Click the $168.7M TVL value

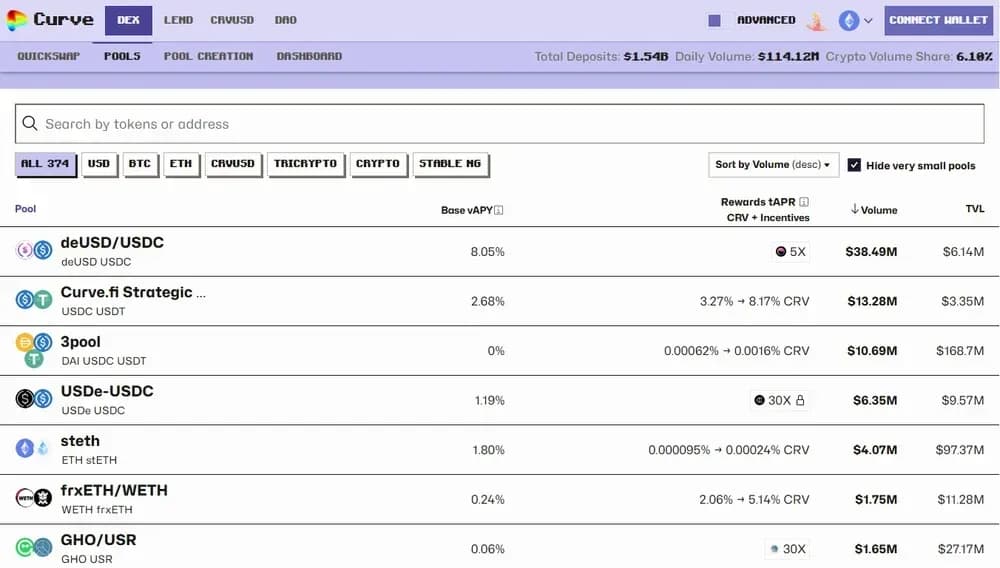click(x=960, y=351)
